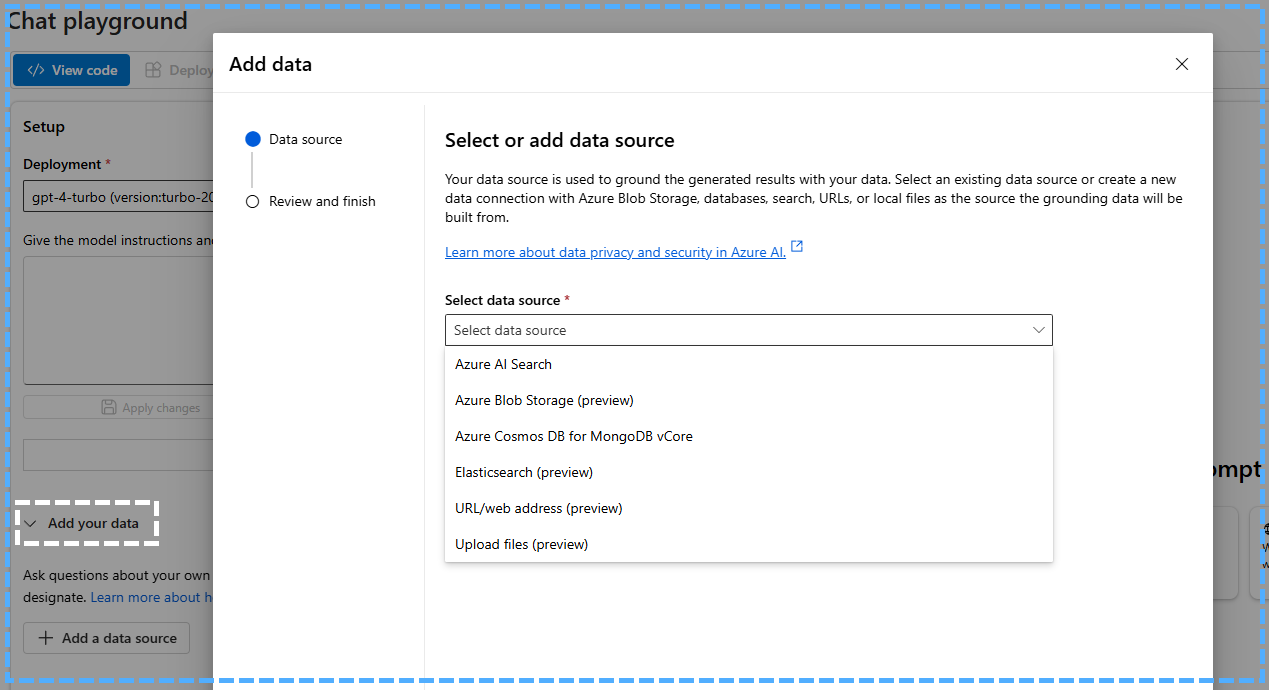Close the Add data dialog

coord(1181,64)
